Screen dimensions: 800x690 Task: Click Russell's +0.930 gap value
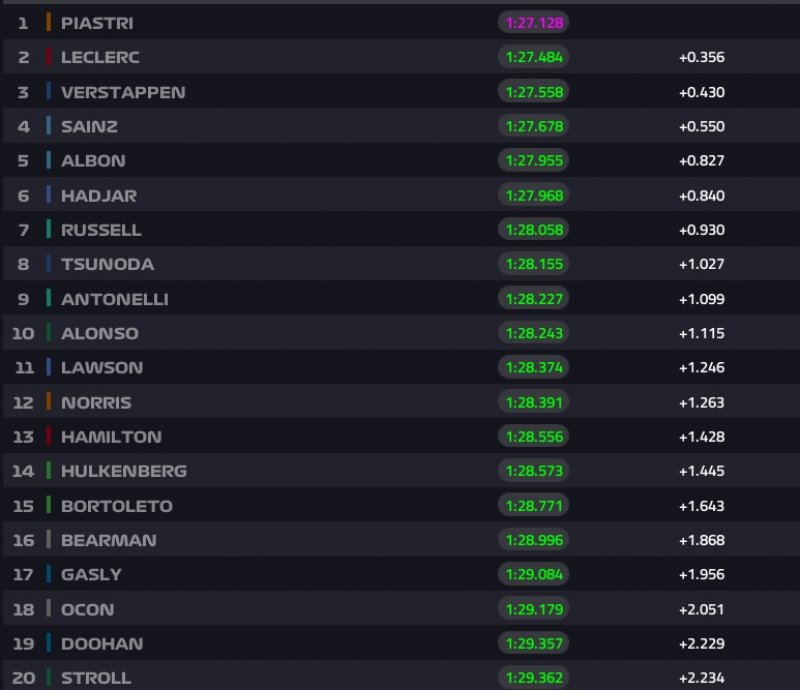point(701,229)
